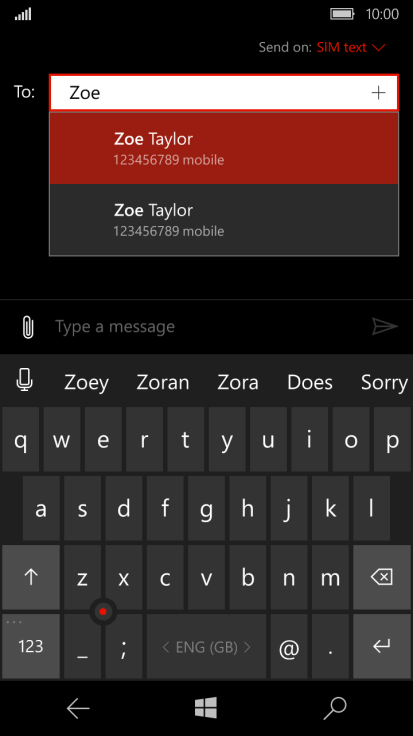Tap the Enter return key
The width and height of the screenshot is (413, 736).
click(x=382, y=646)
